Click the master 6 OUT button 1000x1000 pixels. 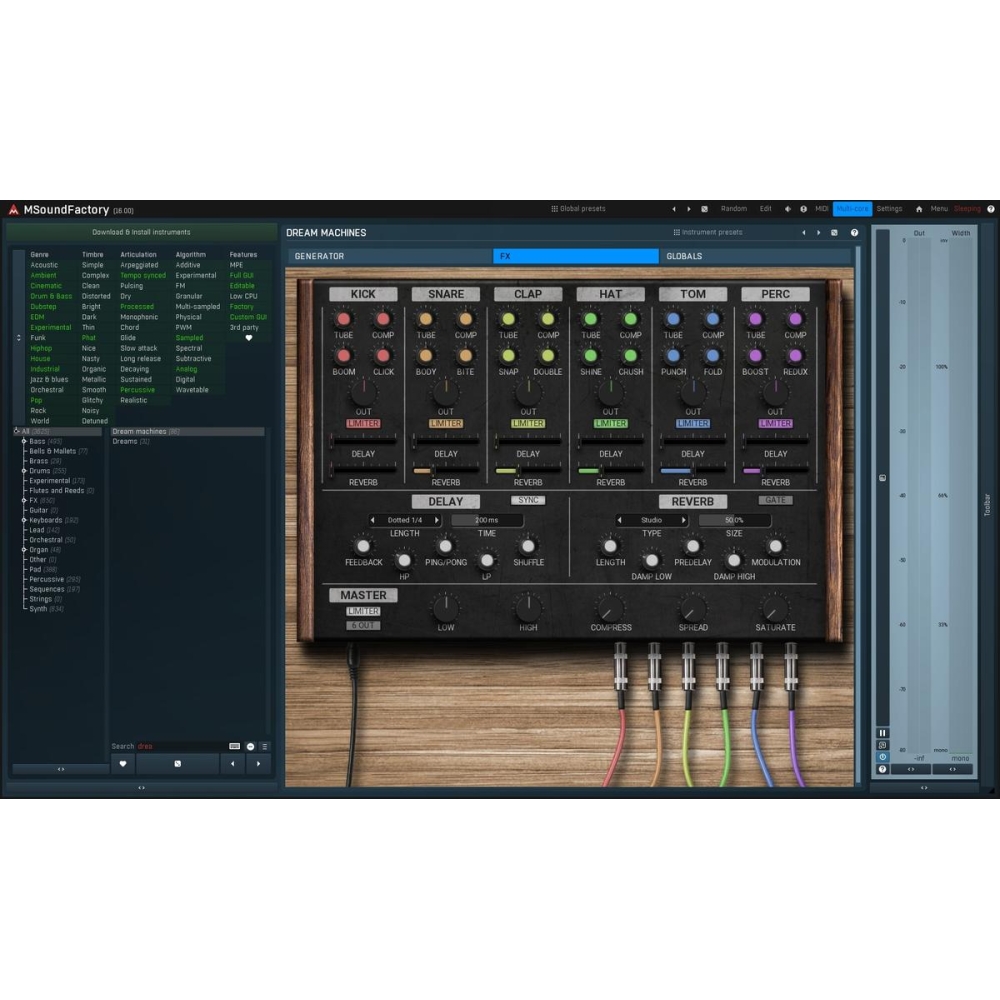coord(363,626)
